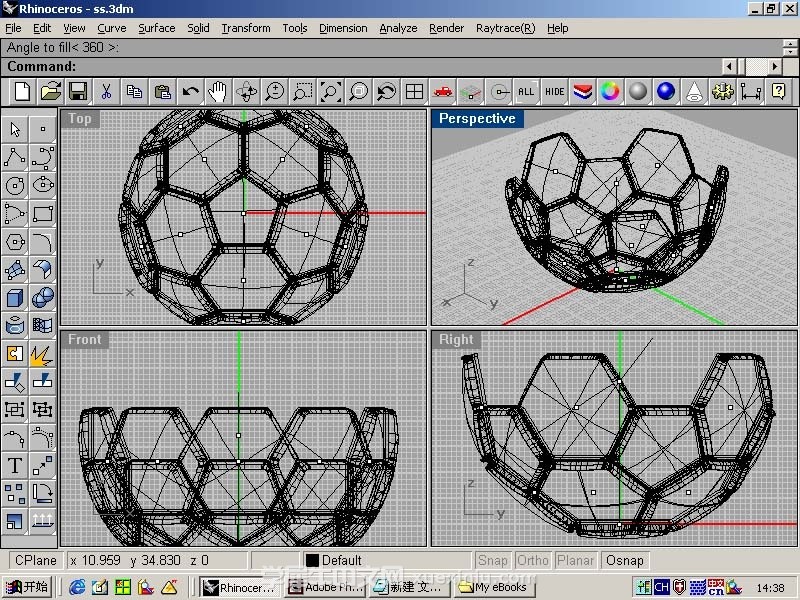Select the Rectangle tool in the left toolbar
This screenshot has height=600, width=800.
(x=43, y=213)
